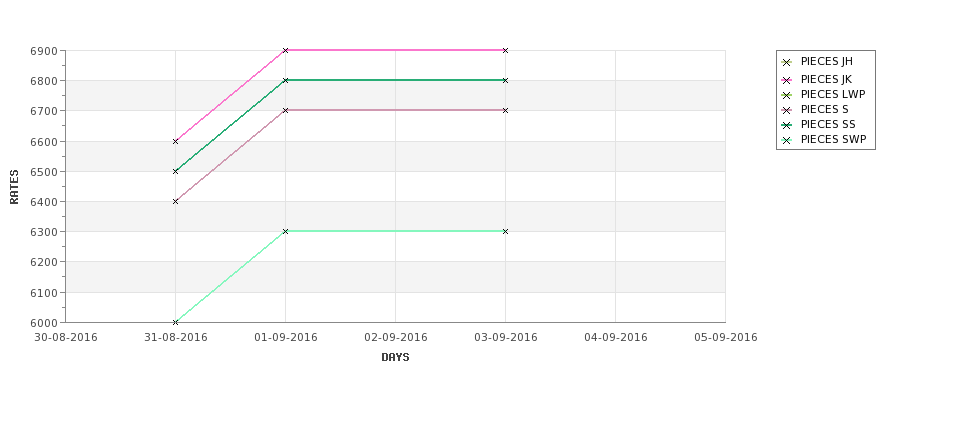The height and width of the screenshot is (429, 975).
Task: Click the 6700 point on 03-09-2016
Action: tap(506, 111)
